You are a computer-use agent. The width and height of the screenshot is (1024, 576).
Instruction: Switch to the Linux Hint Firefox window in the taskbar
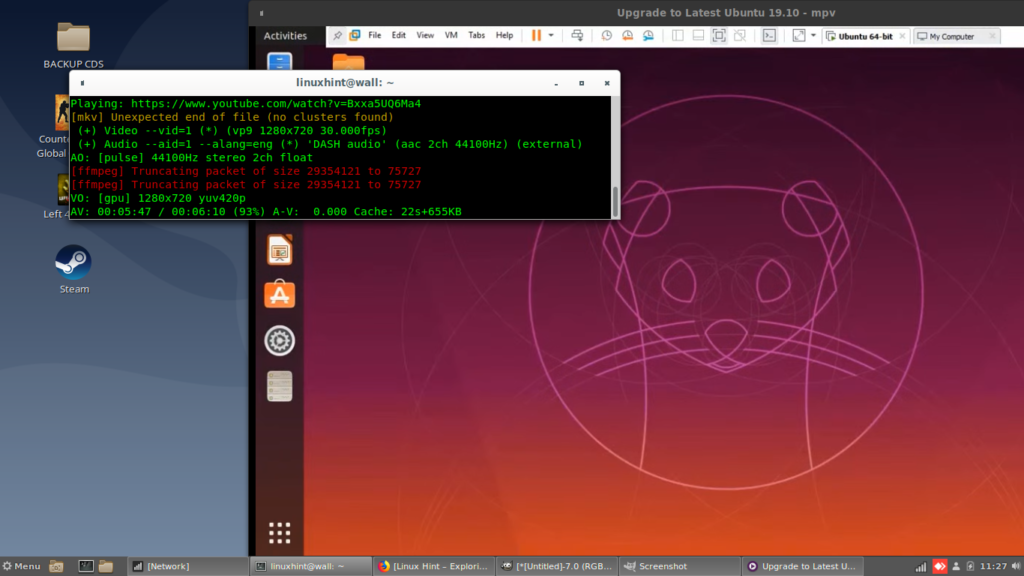434,566
